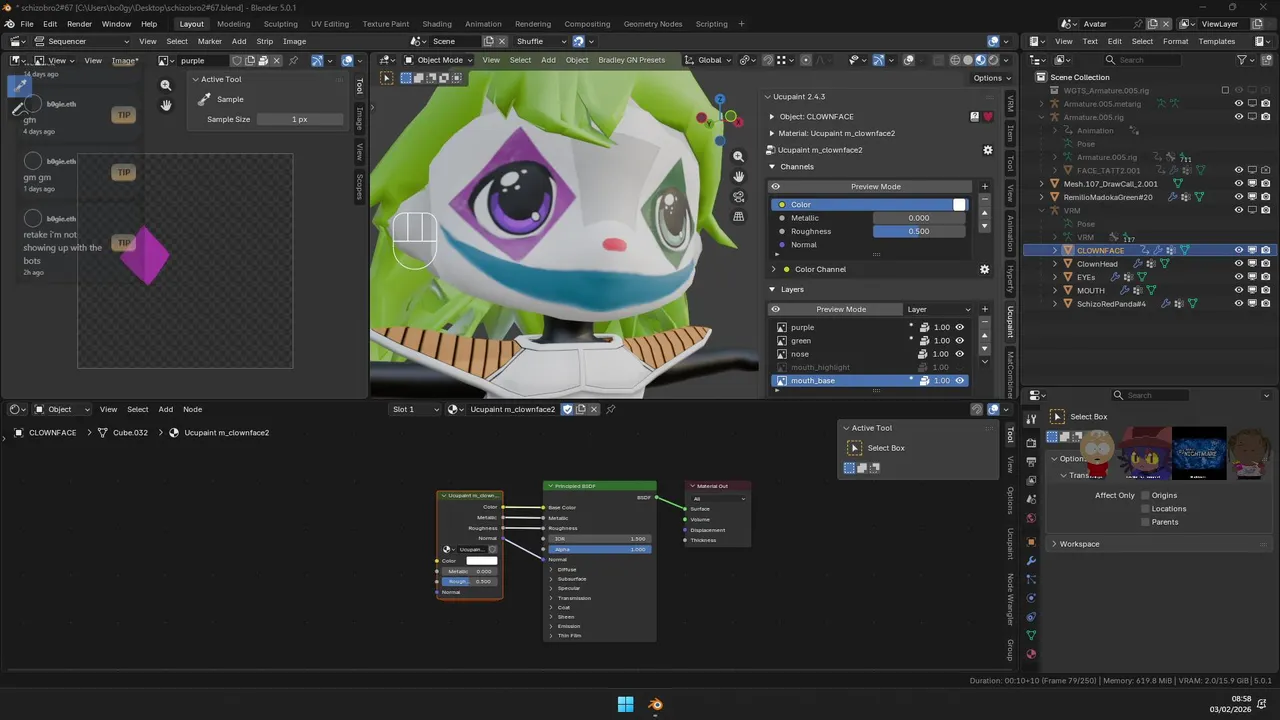Toggle orthographic grid icon in 3D viewport

coord(739,216)
